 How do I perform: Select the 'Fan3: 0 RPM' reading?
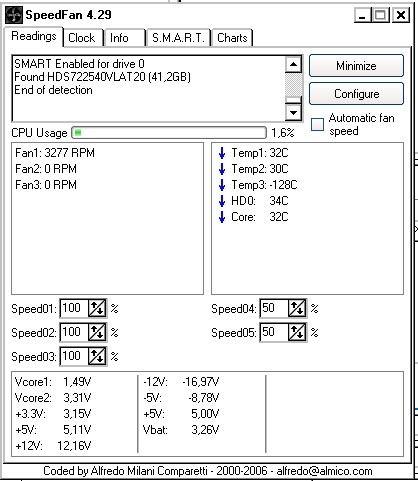coord(46,185)
